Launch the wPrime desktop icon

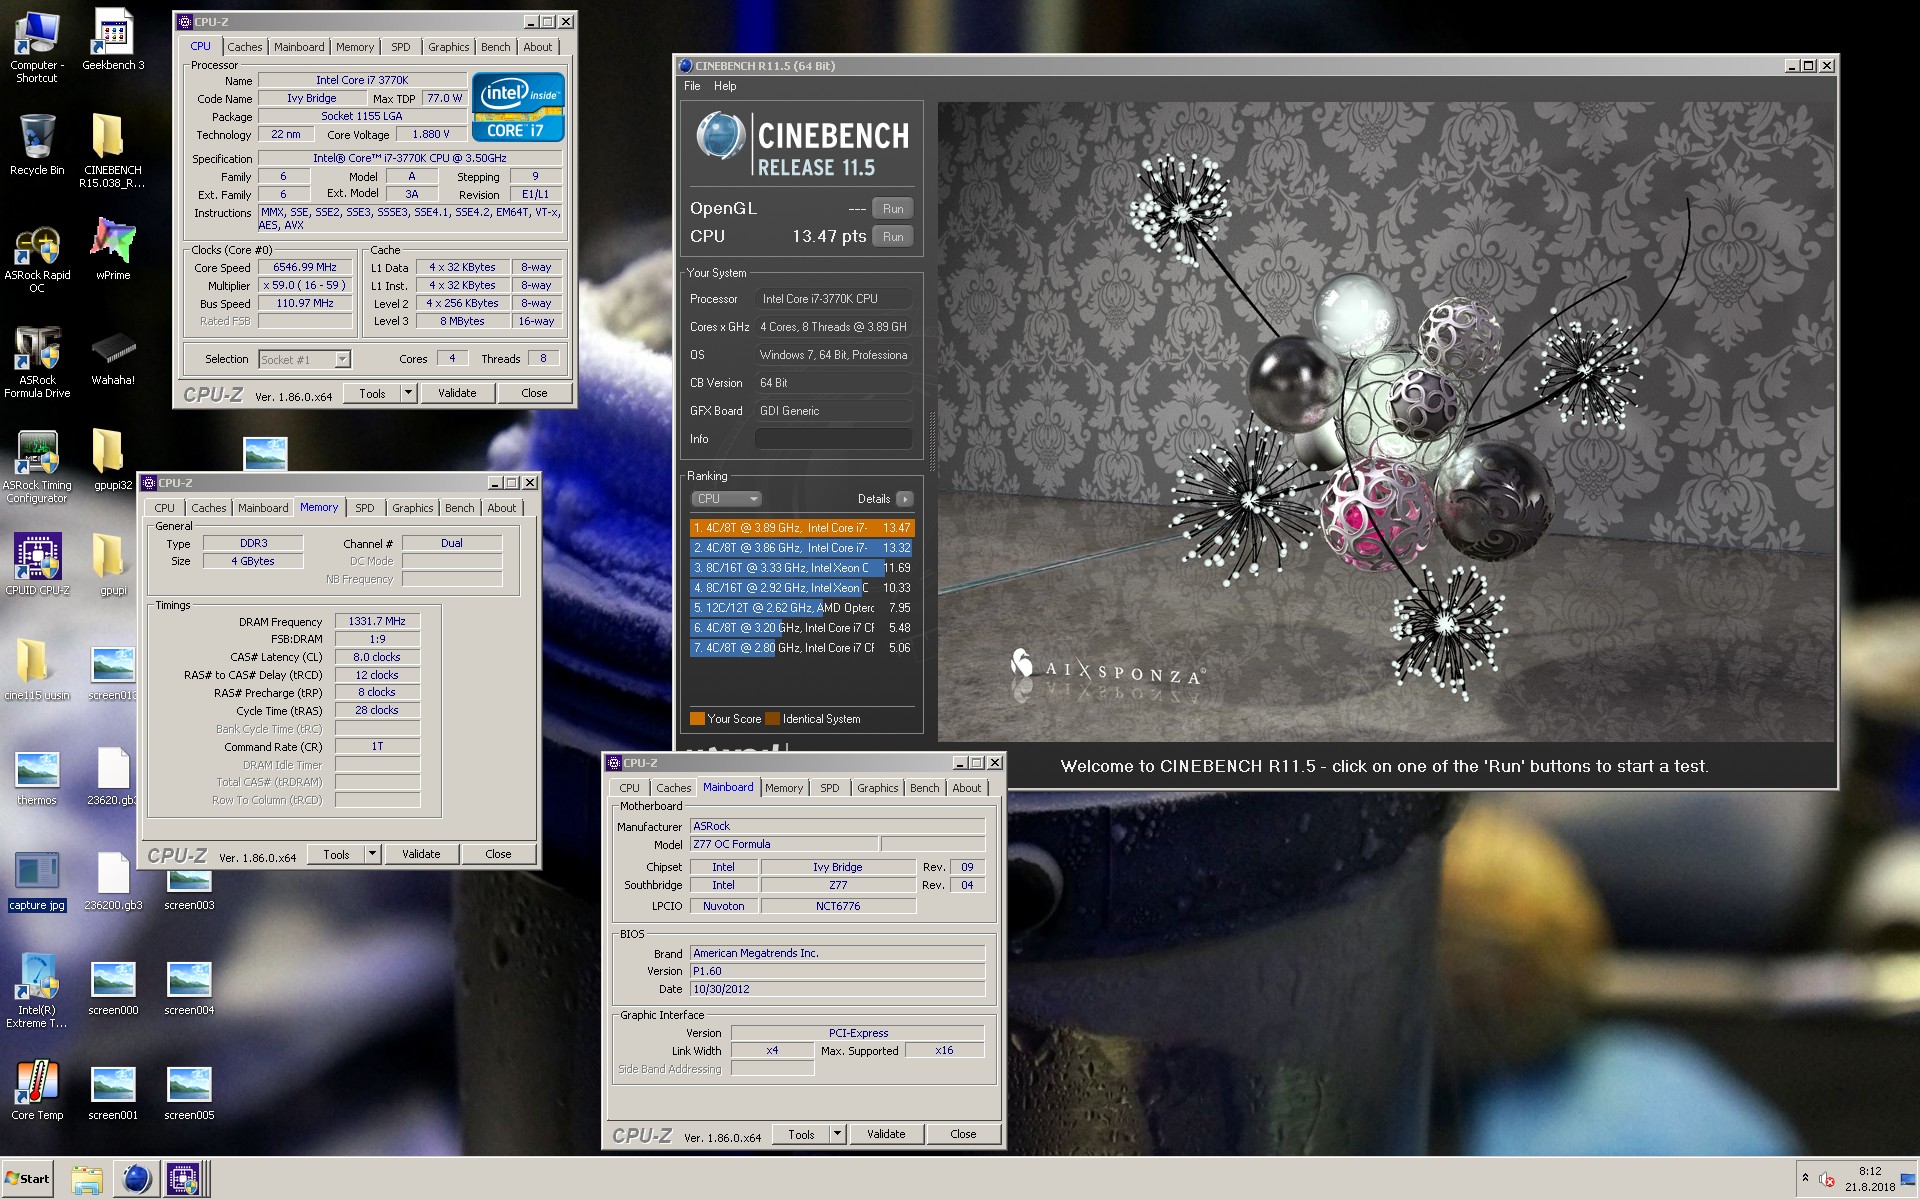(113, 249)
